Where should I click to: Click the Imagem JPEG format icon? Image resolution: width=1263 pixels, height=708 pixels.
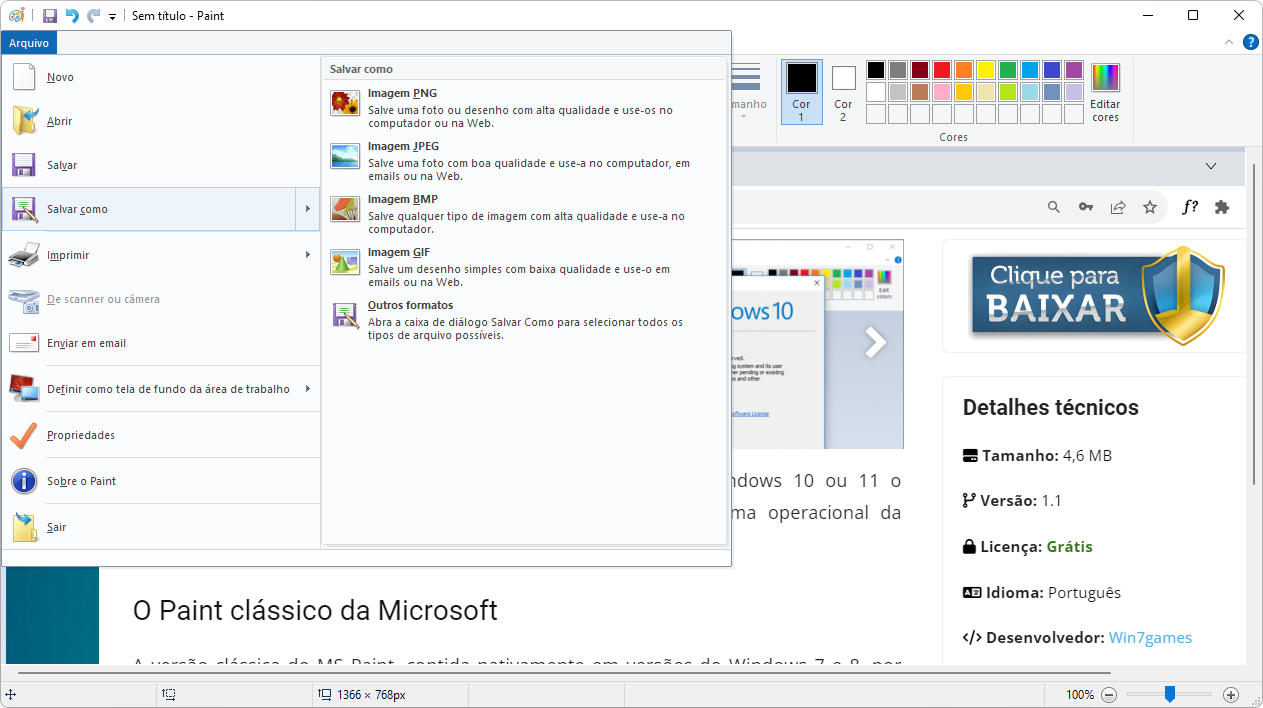tap(345, 156)
